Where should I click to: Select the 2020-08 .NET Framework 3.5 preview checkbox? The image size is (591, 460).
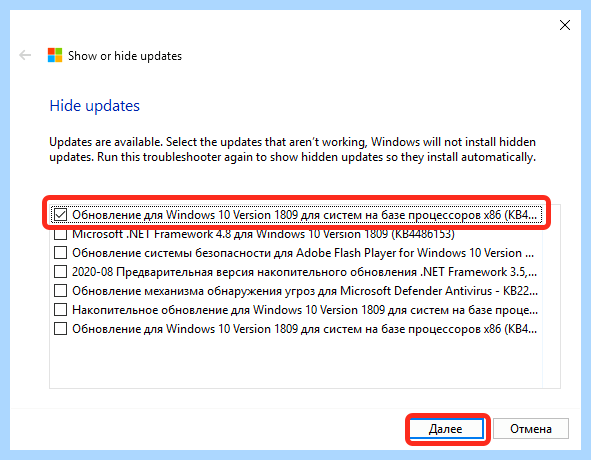pyautogui.click(x=60, y=271)
